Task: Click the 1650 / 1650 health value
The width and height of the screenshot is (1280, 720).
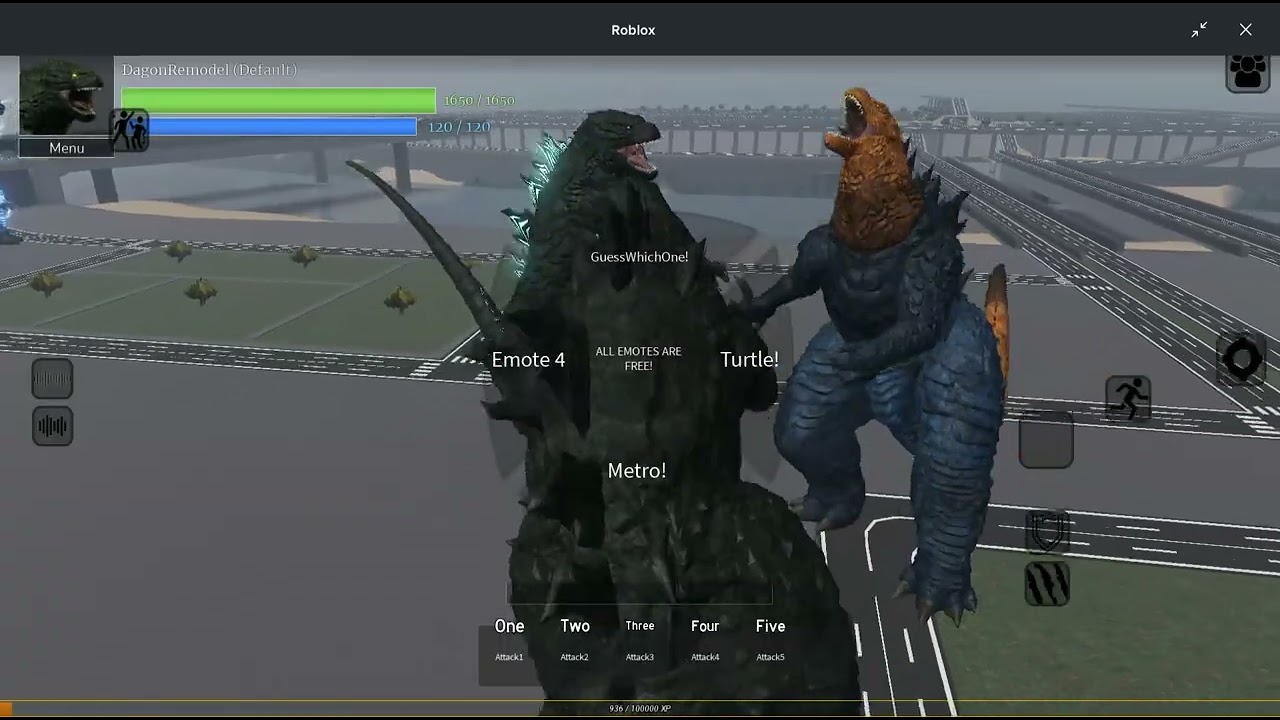Action: click(x=479, y=101)
